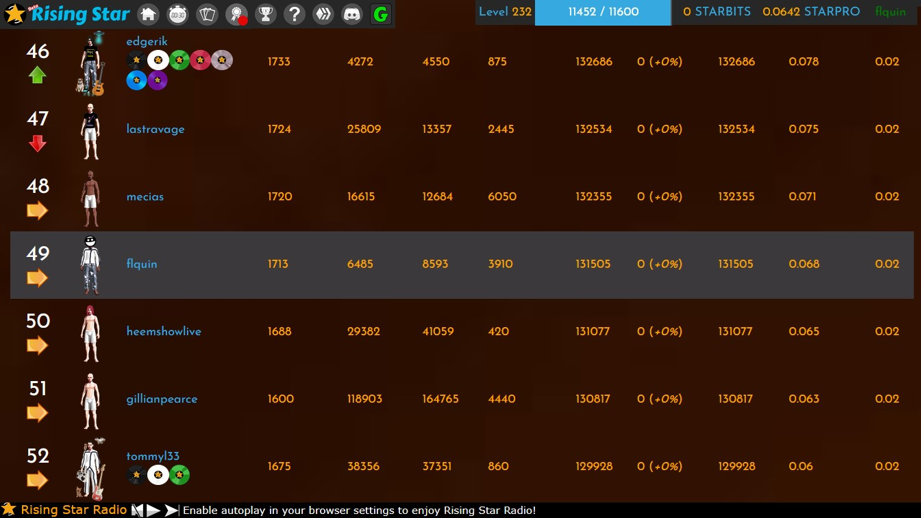Click value 6050 in mecias row
921x518 pixels.
[x=502, y=197]
